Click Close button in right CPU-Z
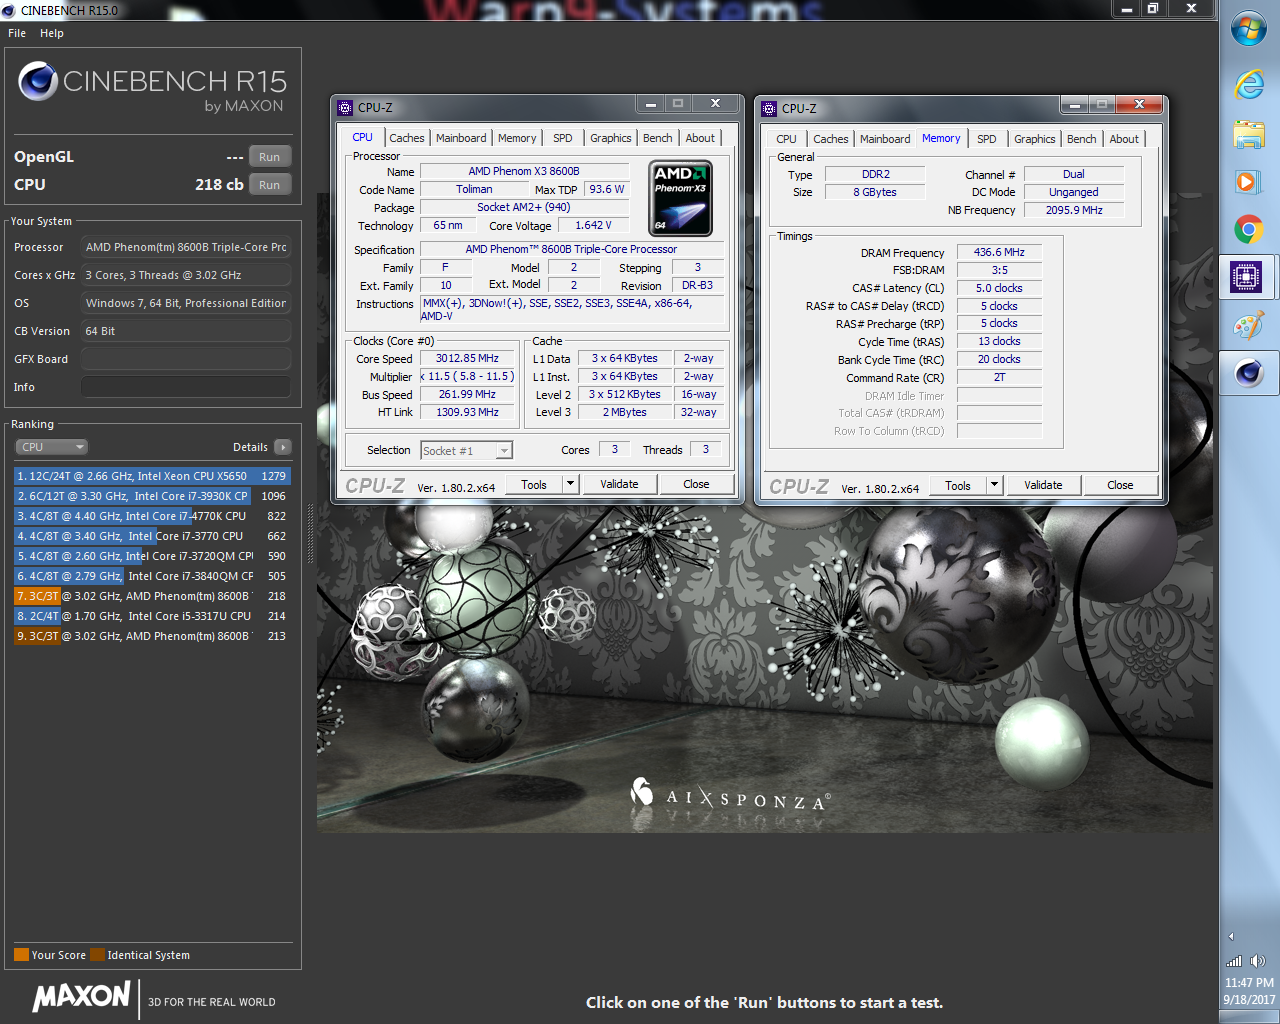The height and width of the screenshot is (1024, 1280). (x=1121, y=485)
